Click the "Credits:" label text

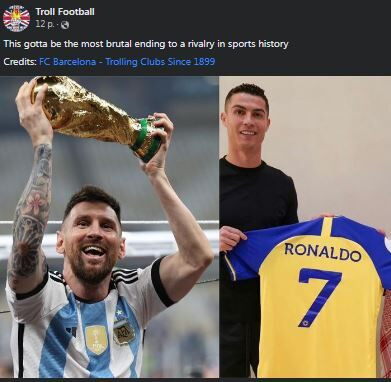tap(20, 62)
